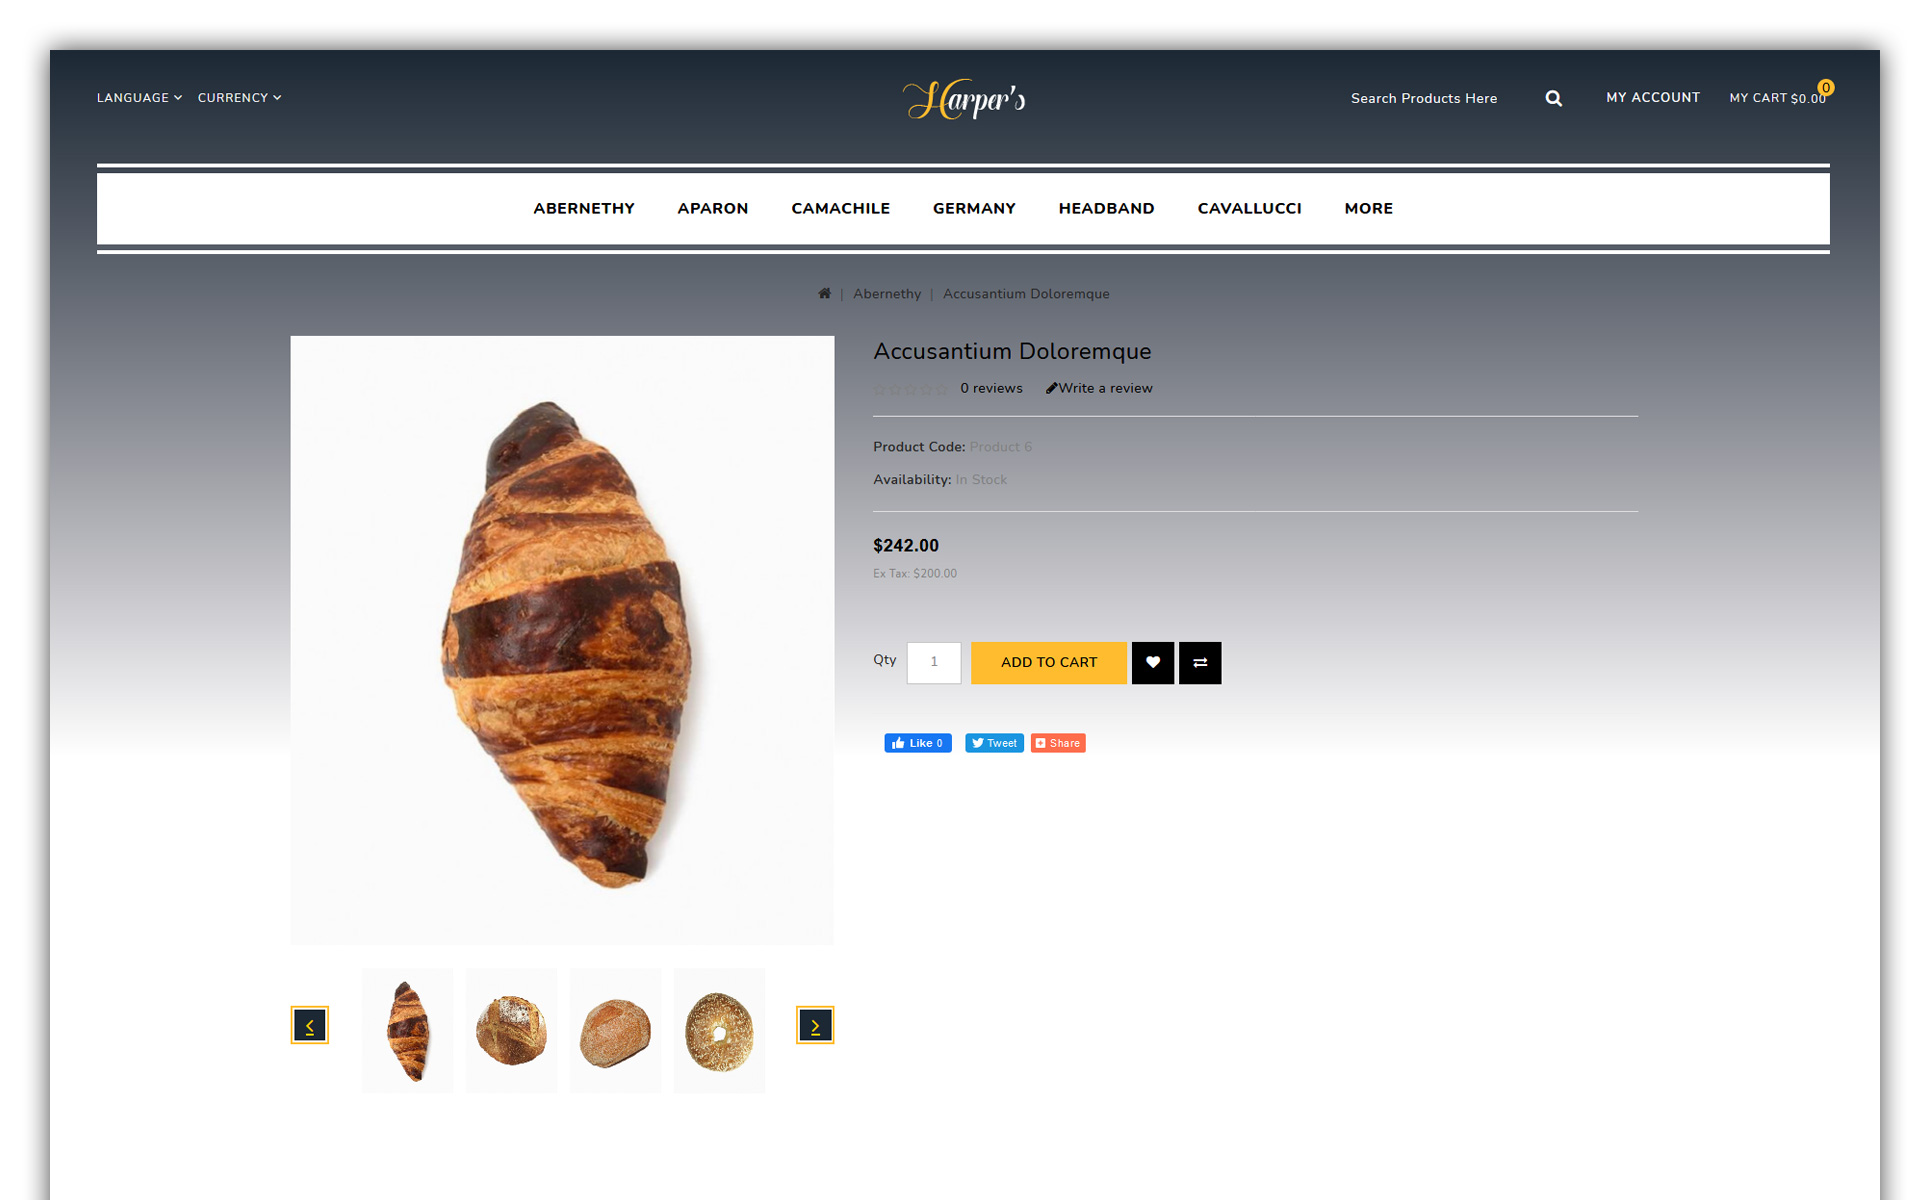Click the product rating stars
Screen dimensions: 1930x1200
coord(910,389)
